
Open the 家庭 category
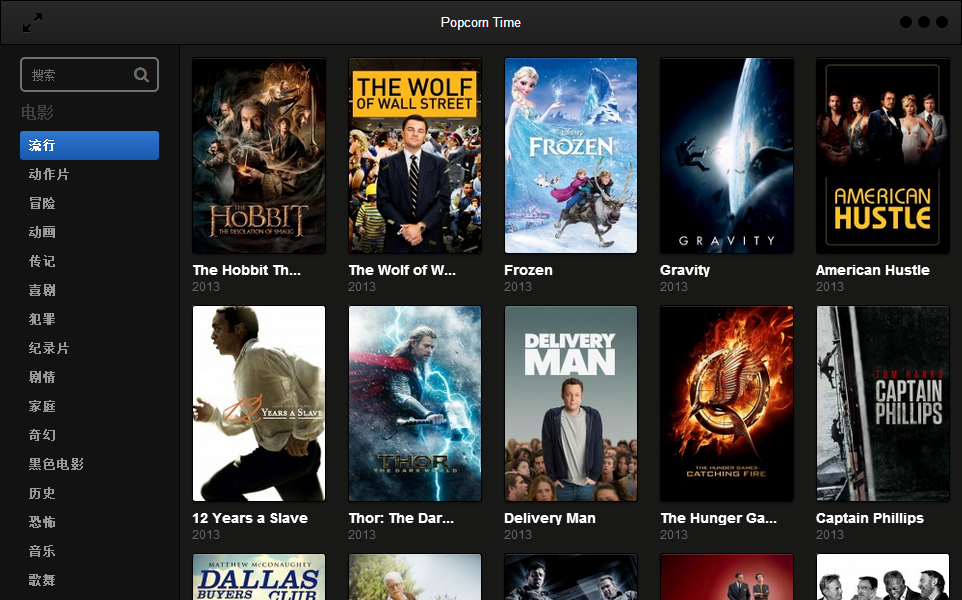coord(42,406)
